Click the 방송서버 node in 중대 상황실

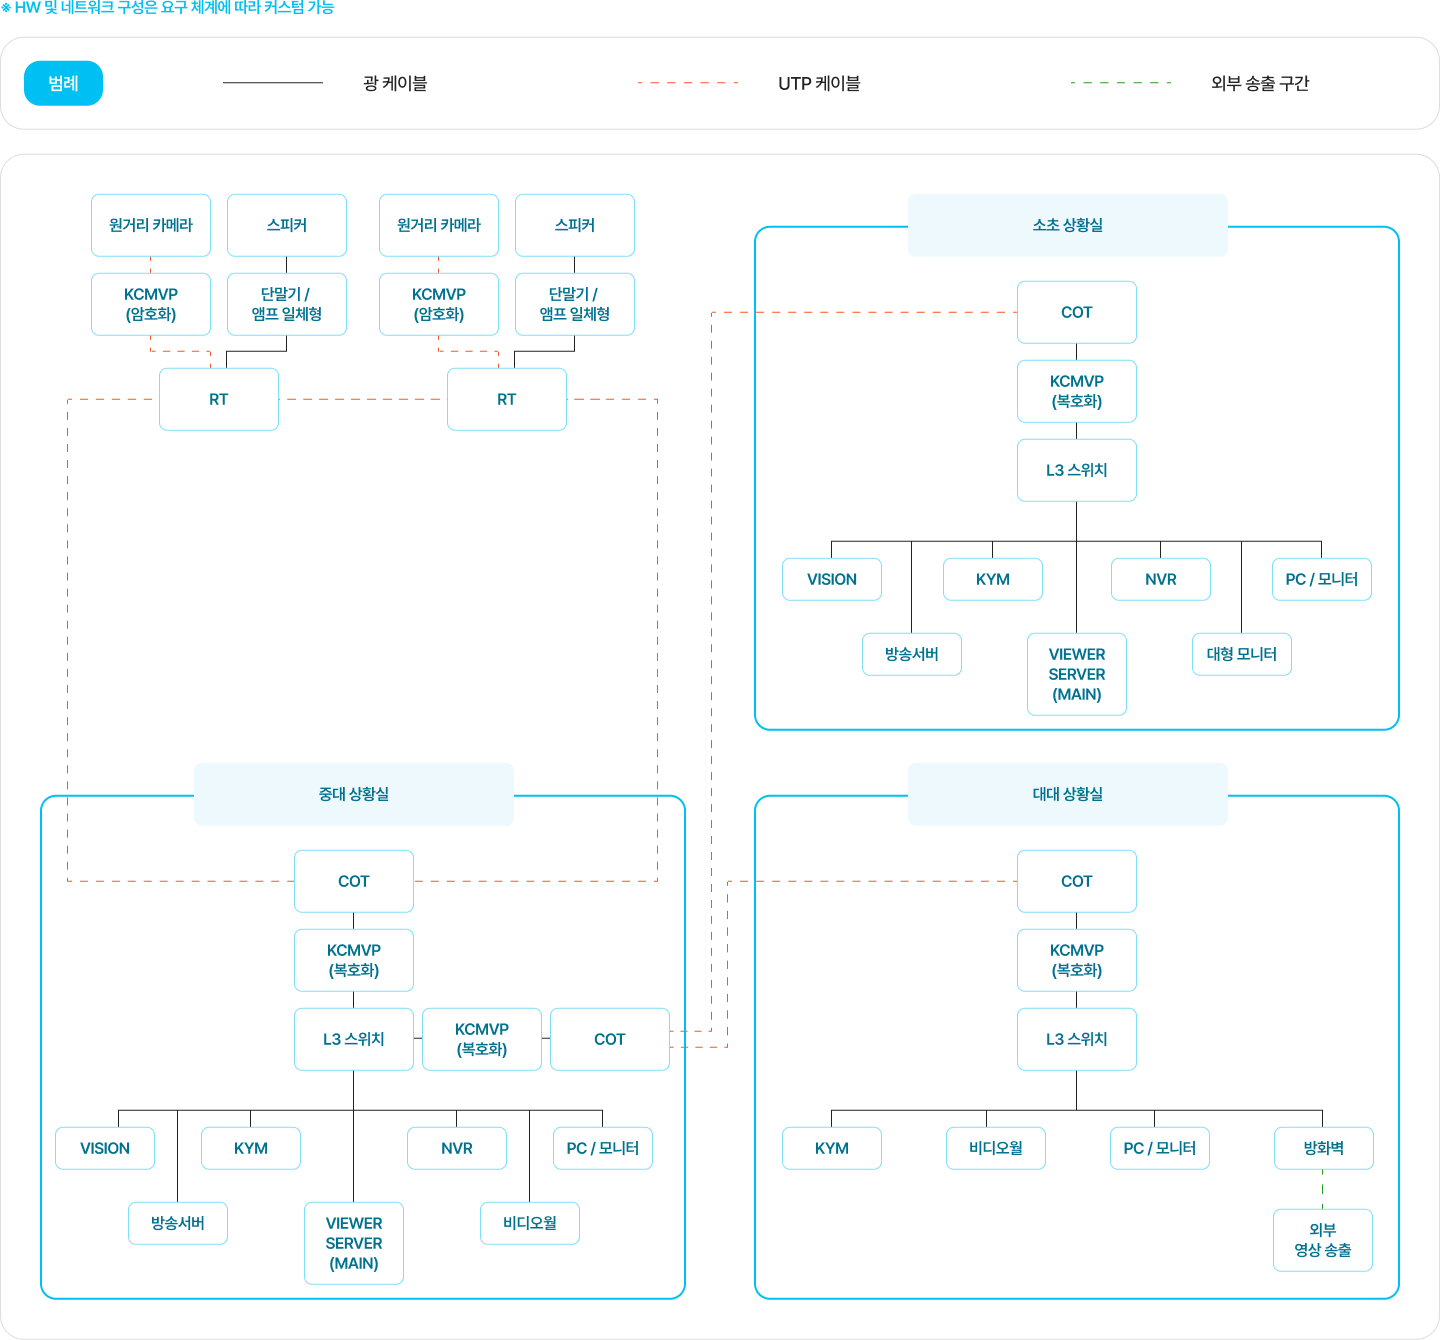[x=177, y=1223]
